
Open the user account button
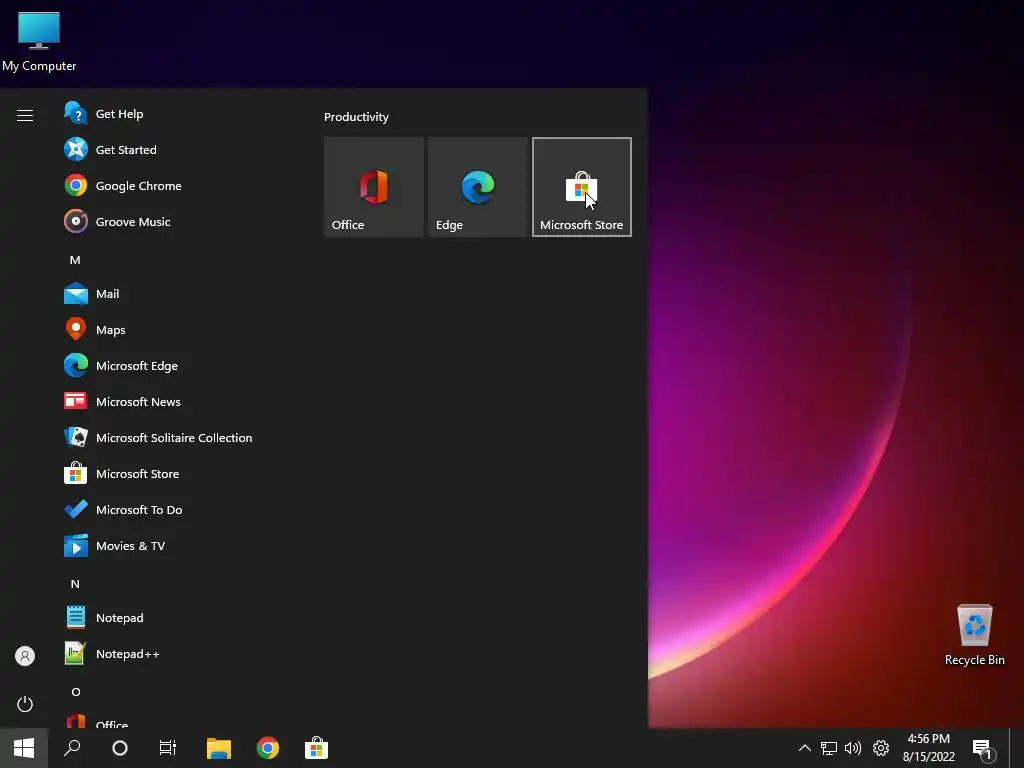[25, 656]
